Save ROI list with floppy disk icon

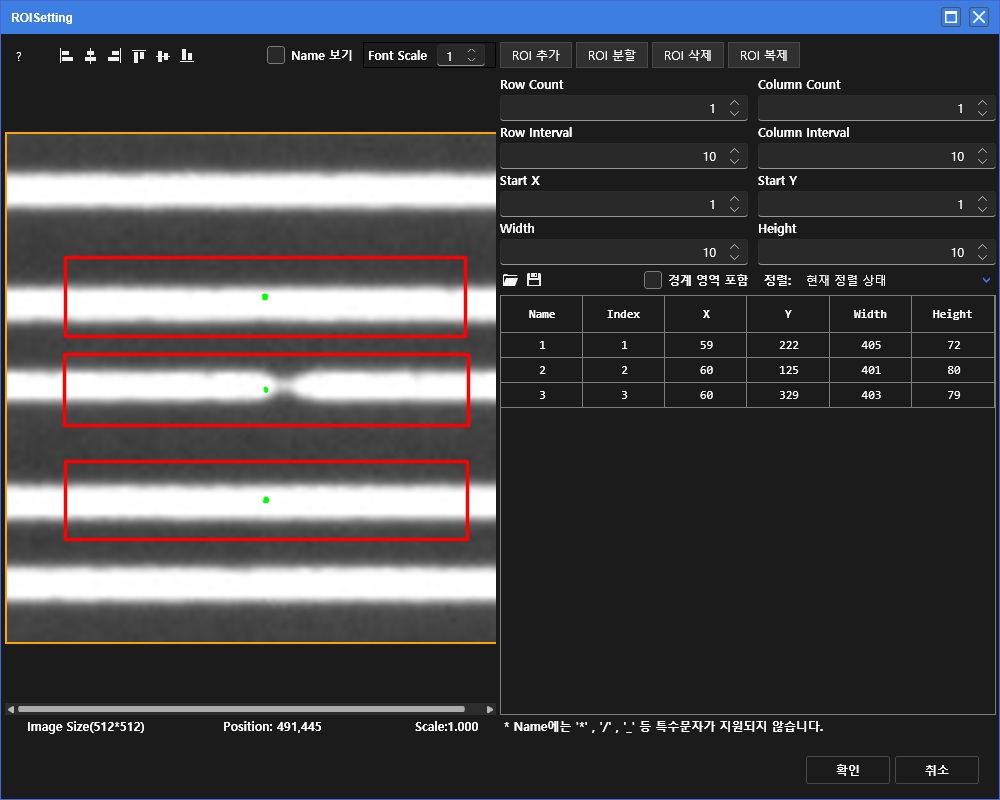coord(534,280)
